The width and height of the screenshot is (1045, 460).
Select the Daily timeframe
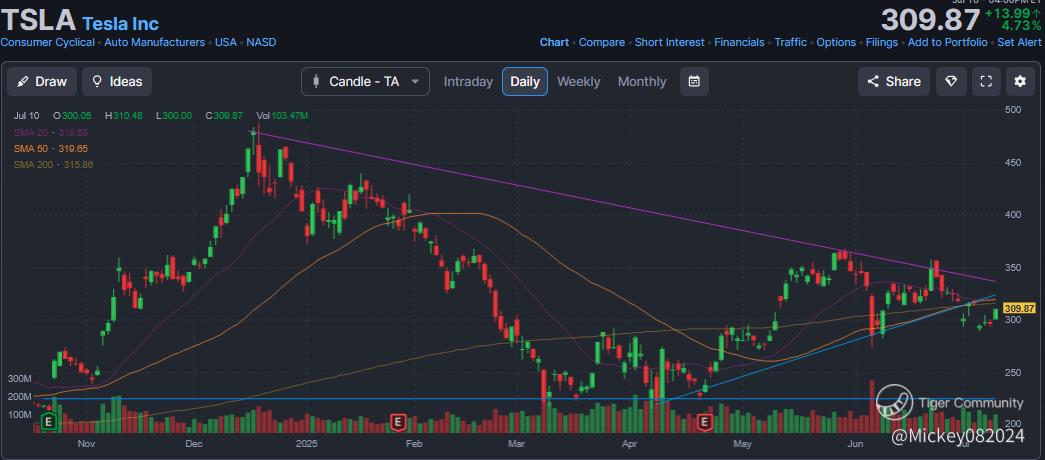pos(524,81)
